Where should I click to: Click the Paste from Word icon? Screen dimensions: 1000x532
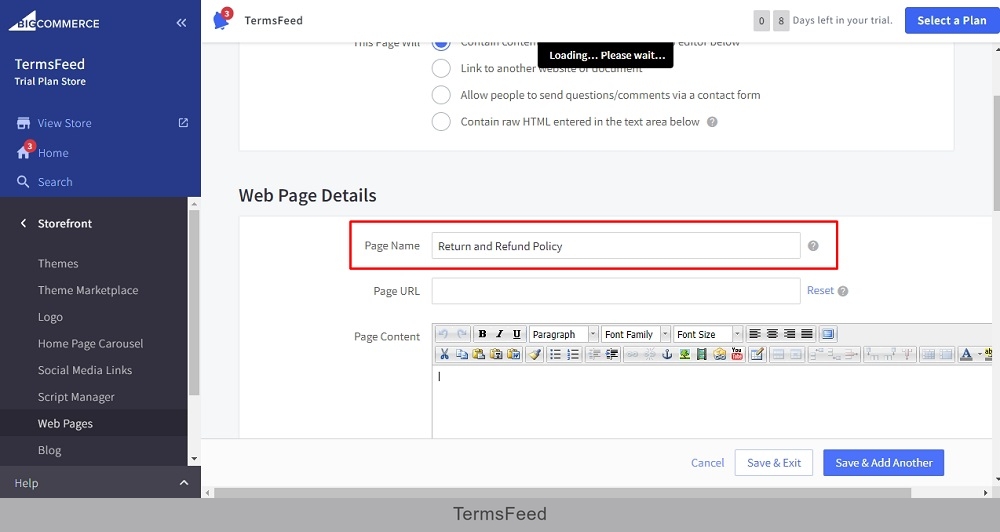[x=513, y=354]
